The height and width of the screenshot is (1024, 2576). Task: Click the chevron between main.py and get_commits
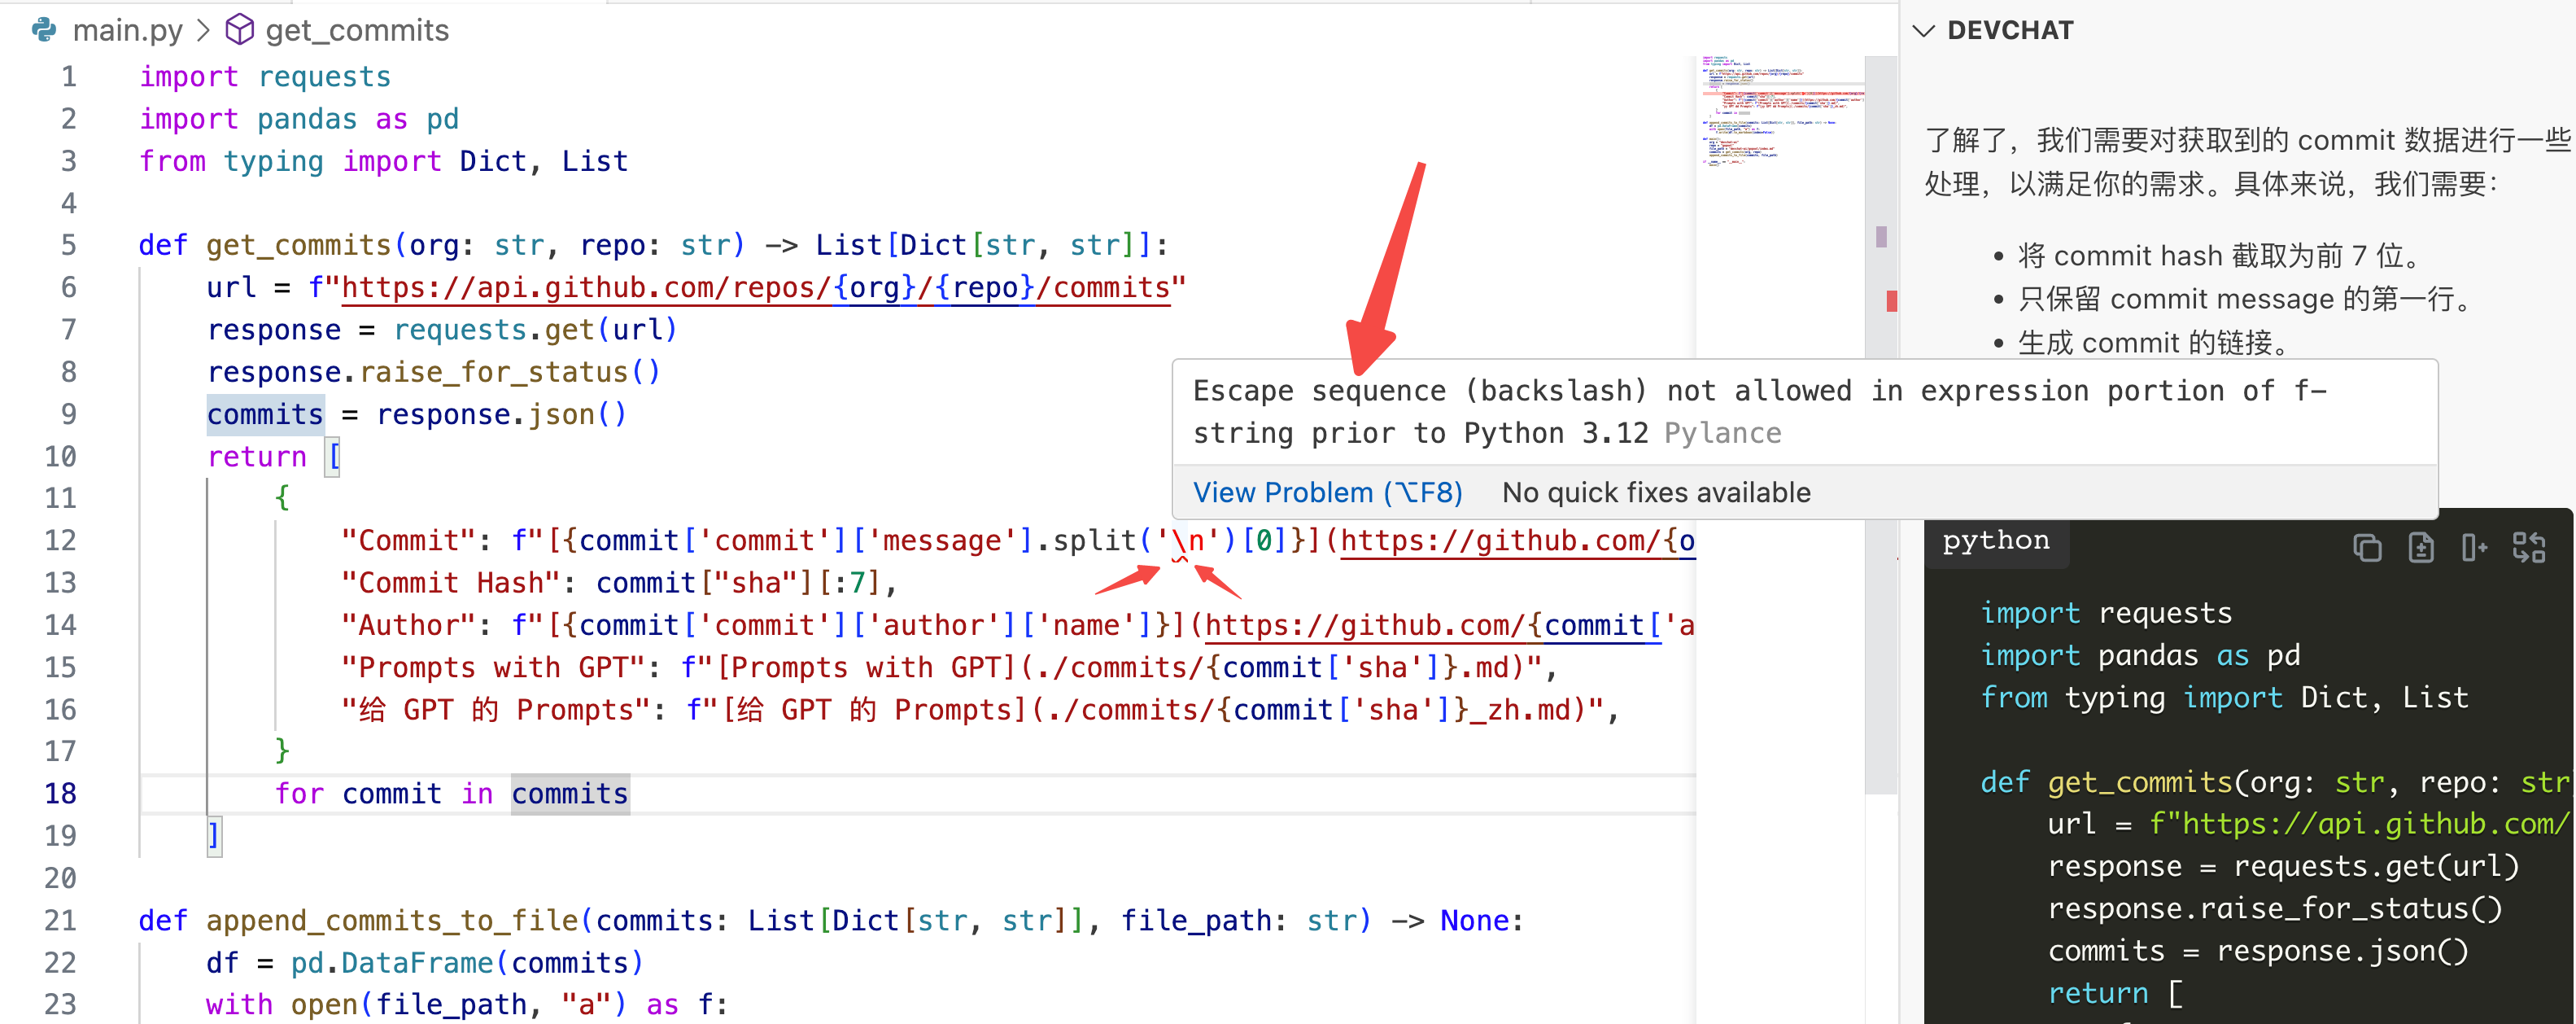point(204,30)
